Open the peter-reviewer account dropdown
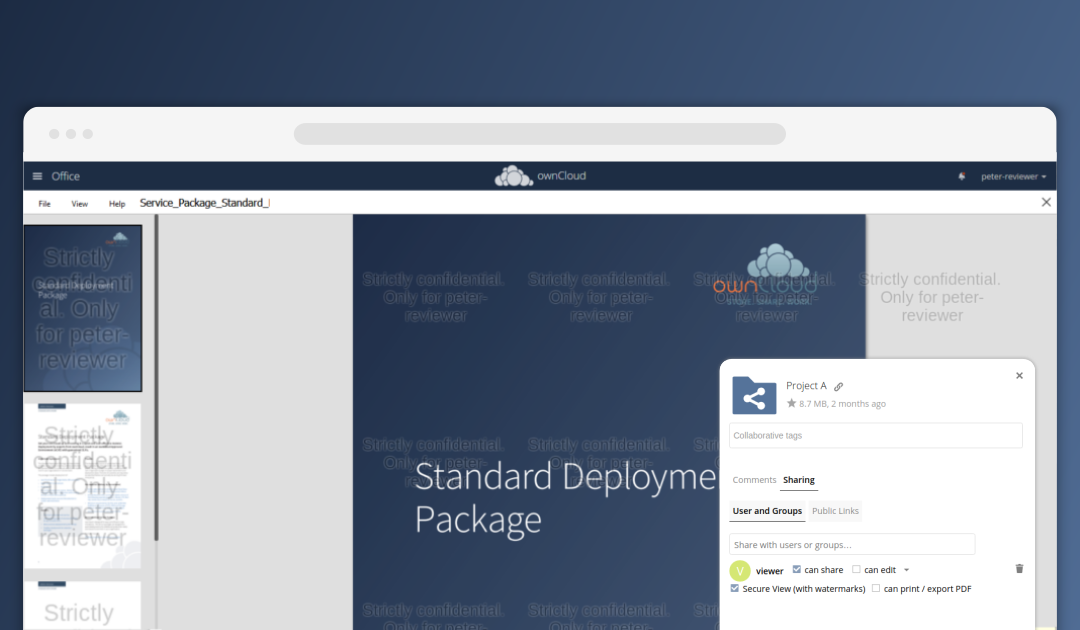Viewport: 1080px width, 630px height. (1014, 175)
